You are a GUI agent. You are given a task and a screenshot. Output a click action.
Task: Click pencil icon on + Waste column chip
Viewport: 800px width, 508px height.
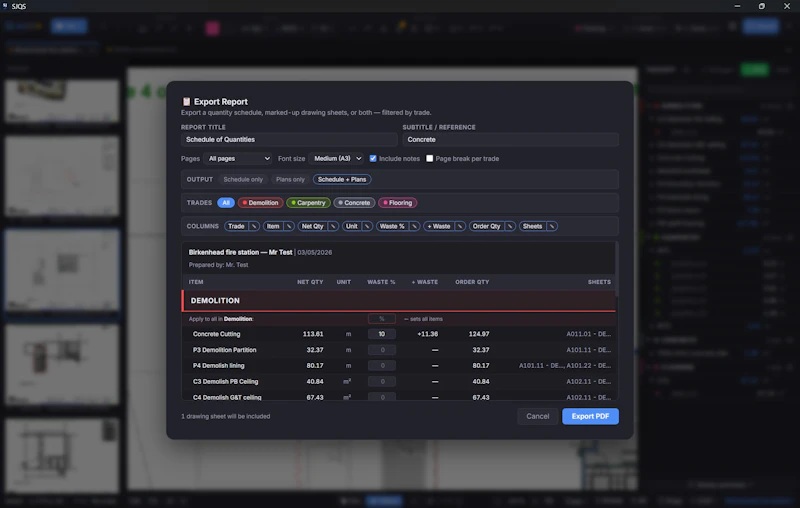(x=460, y=226)
